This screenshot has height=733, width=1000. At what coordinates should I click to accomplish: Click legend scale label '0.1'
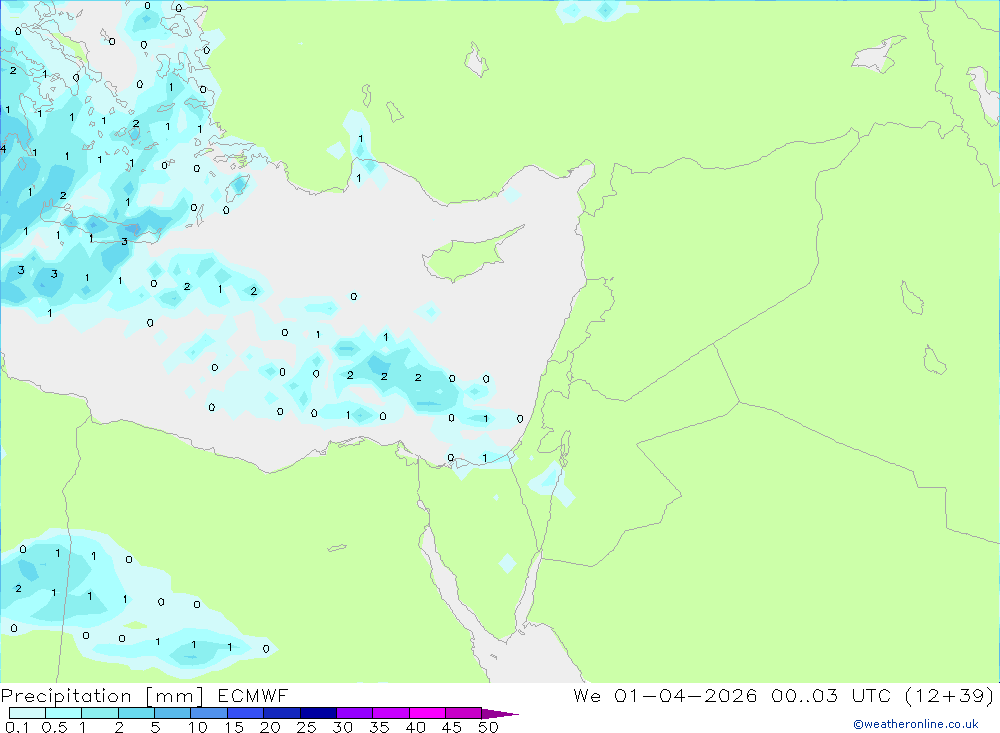17,727
